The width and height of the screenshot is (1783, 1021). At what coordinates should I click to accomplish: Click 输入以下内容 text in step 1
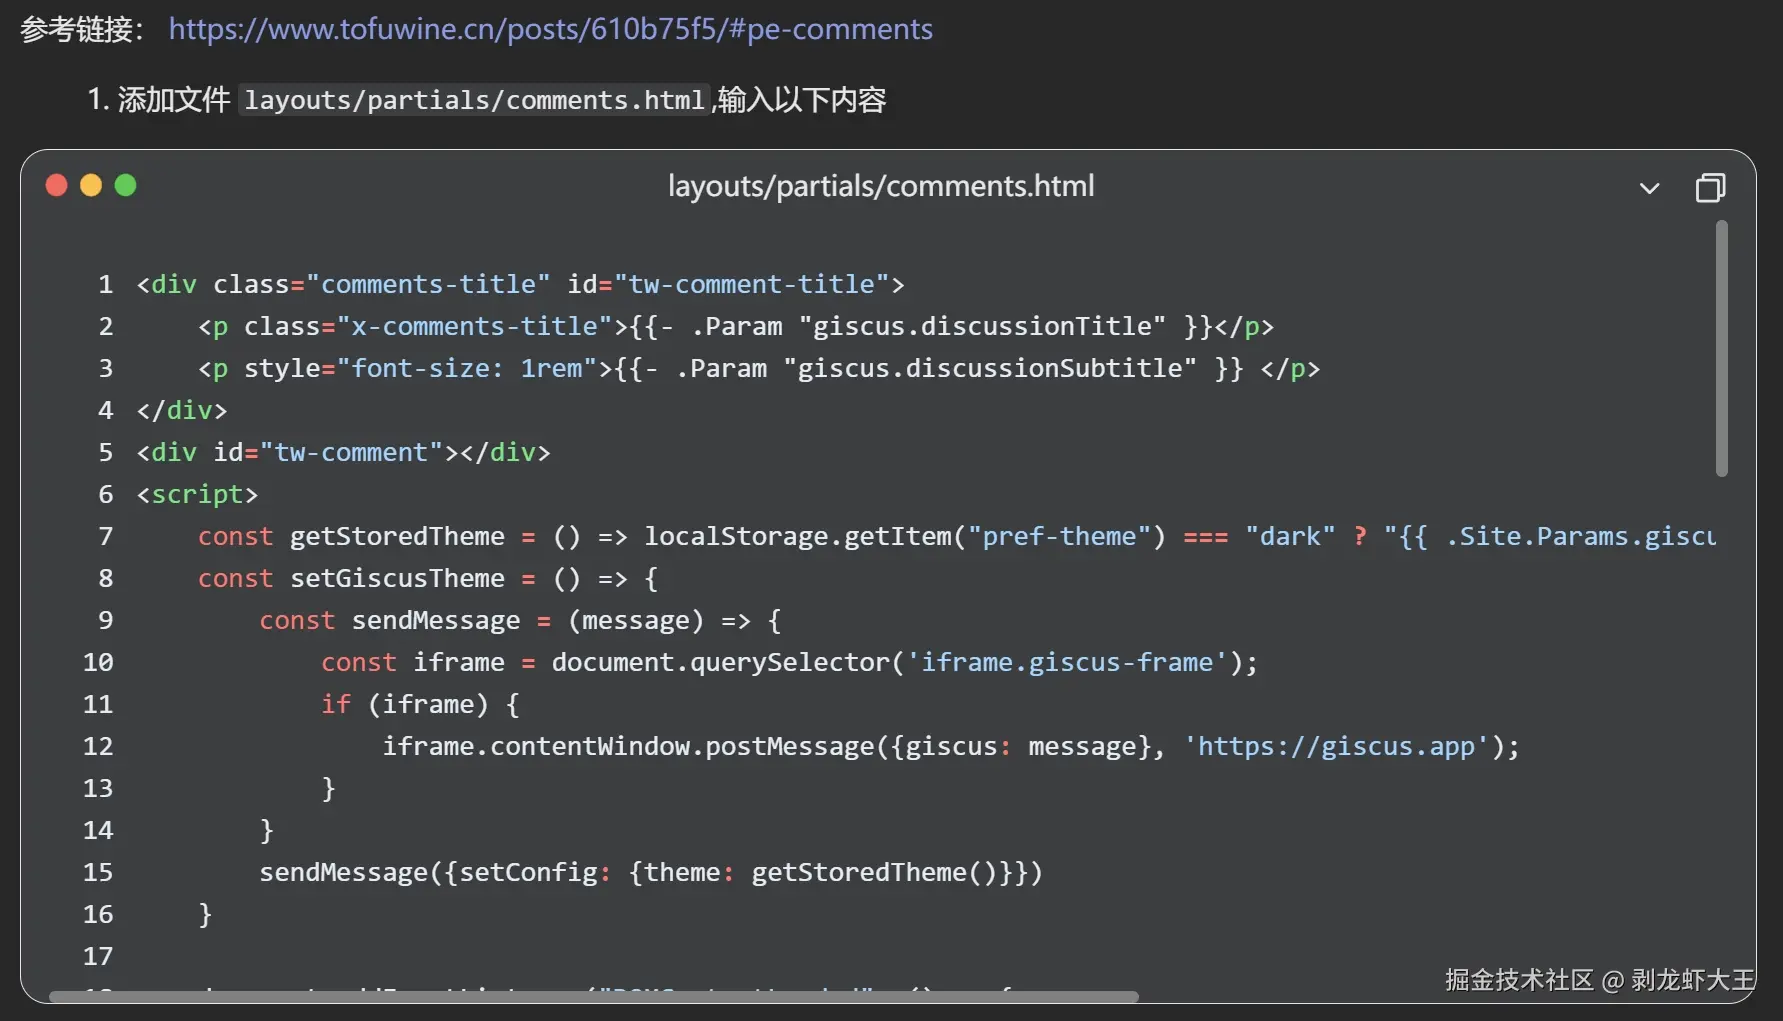802,100
